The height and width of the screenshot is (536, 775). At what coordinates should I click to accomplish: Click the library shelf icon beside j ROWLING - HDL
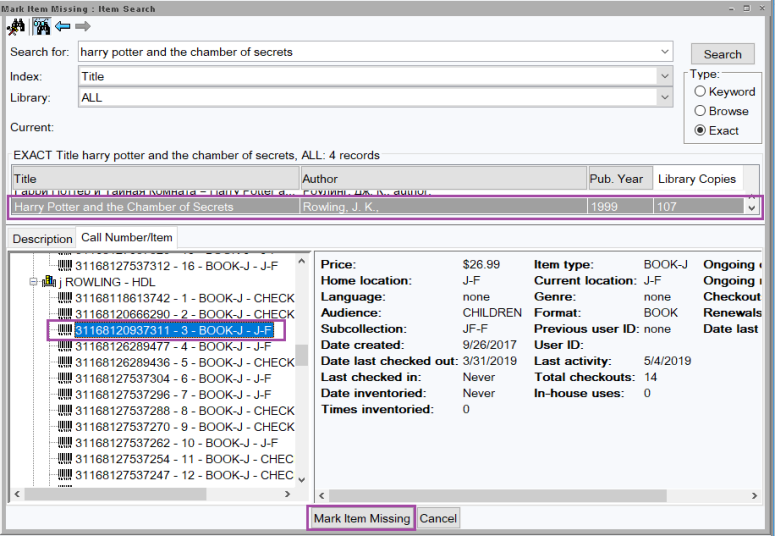[50, 282]
